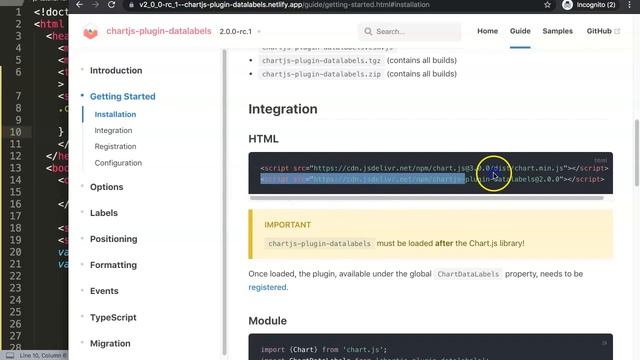The image size is (640, 360).
Task: Click the browser forward arrow
Action: coord(95,4)
